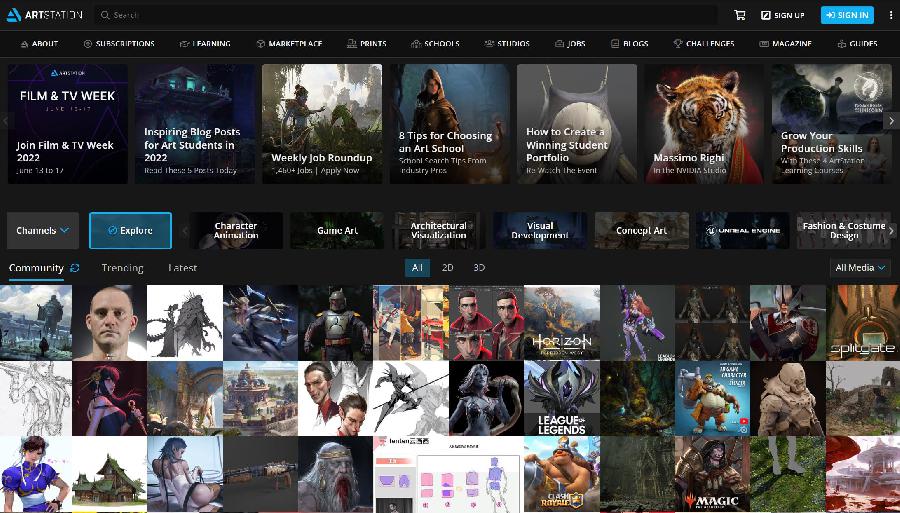
Task: Open the Game Art channel
Action: (338, 230)
